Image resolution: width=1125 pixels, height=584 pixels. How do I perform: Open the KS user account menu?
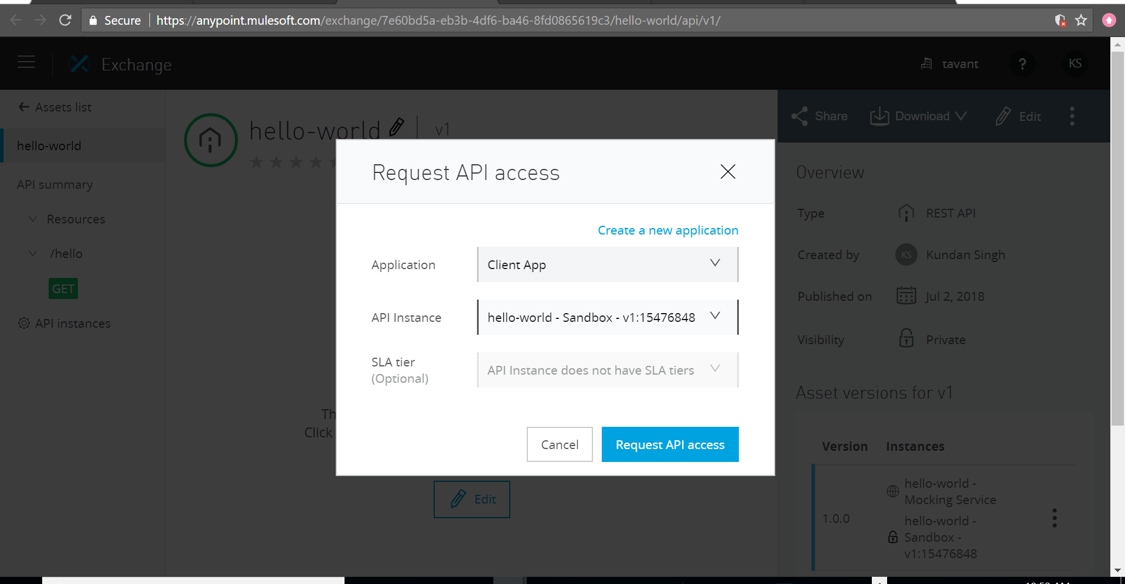pos(1075,64)
